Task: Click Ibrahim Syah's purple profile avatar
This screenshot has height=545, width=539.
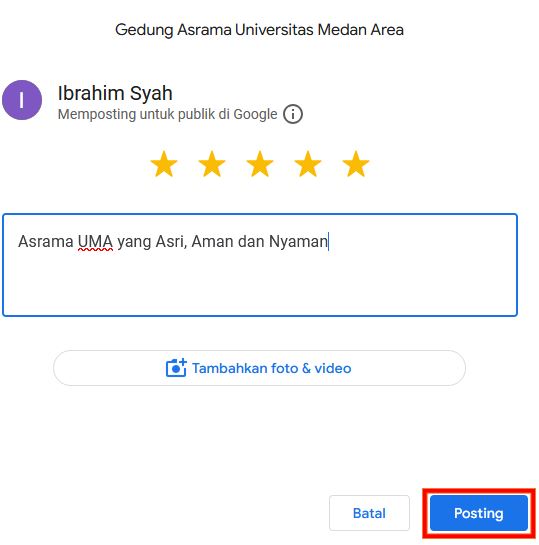Action: pyautogui.click(x=22, y=100)
